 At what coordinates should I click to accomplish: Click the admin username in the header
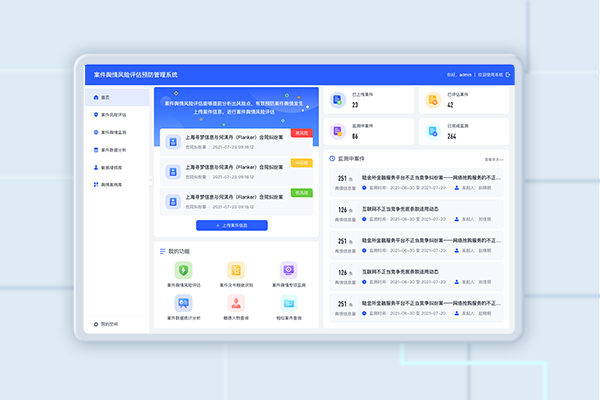click(465, 74)
